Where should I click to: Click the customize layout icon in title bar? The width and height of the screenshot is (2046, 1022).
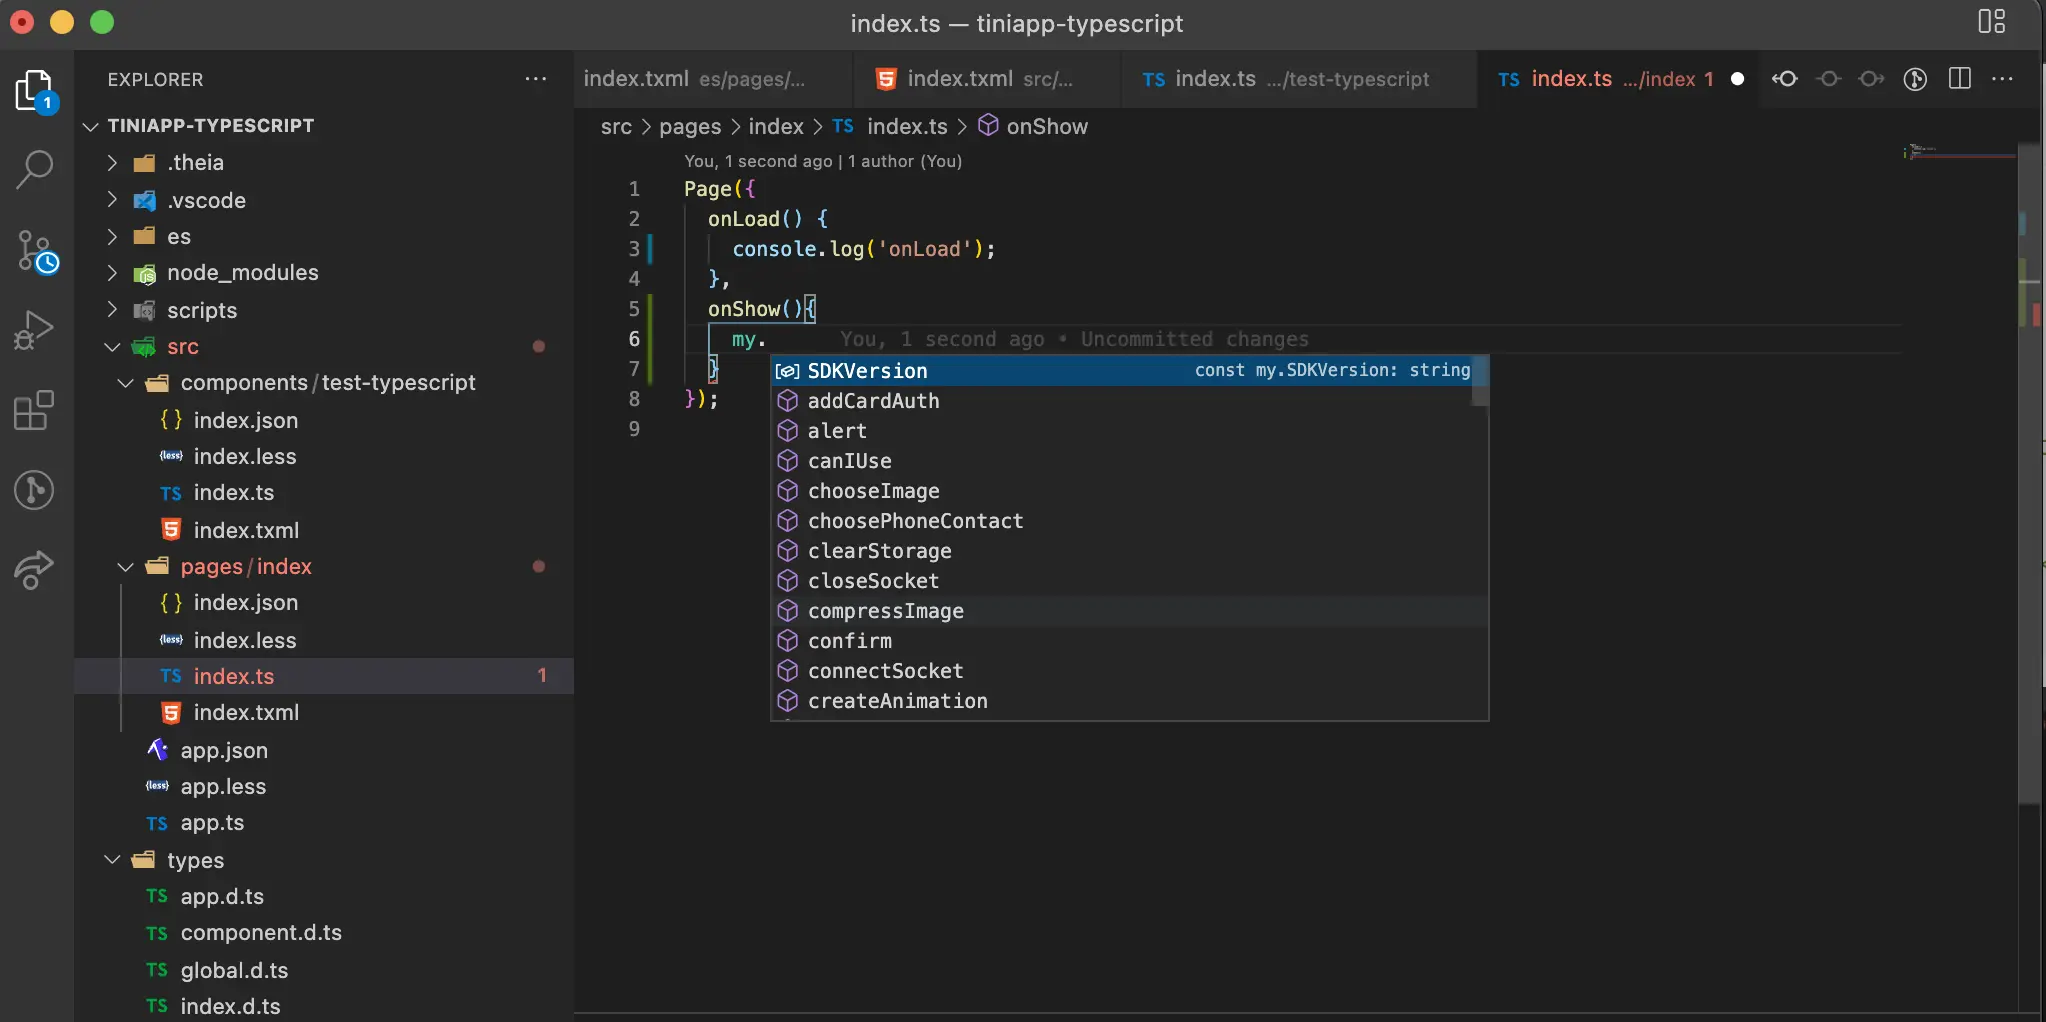[x=1991, y=22]
